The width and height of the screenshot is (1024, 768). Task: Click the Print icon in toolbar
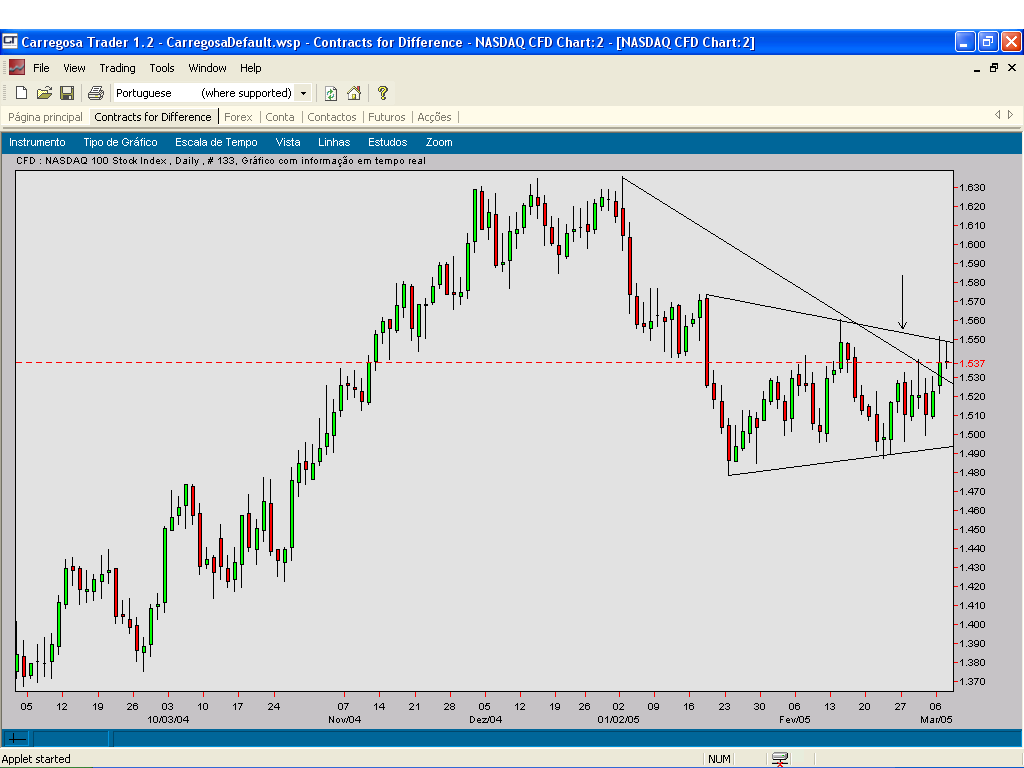point(96,93)
